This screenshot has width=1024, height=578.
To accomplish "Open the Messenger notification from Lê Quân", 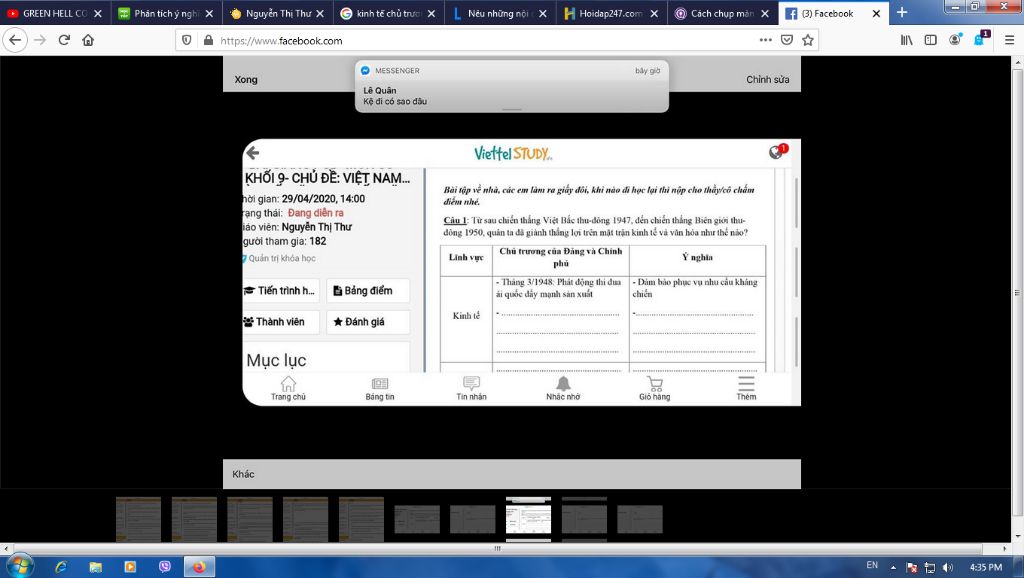I will tap(511, 86).
